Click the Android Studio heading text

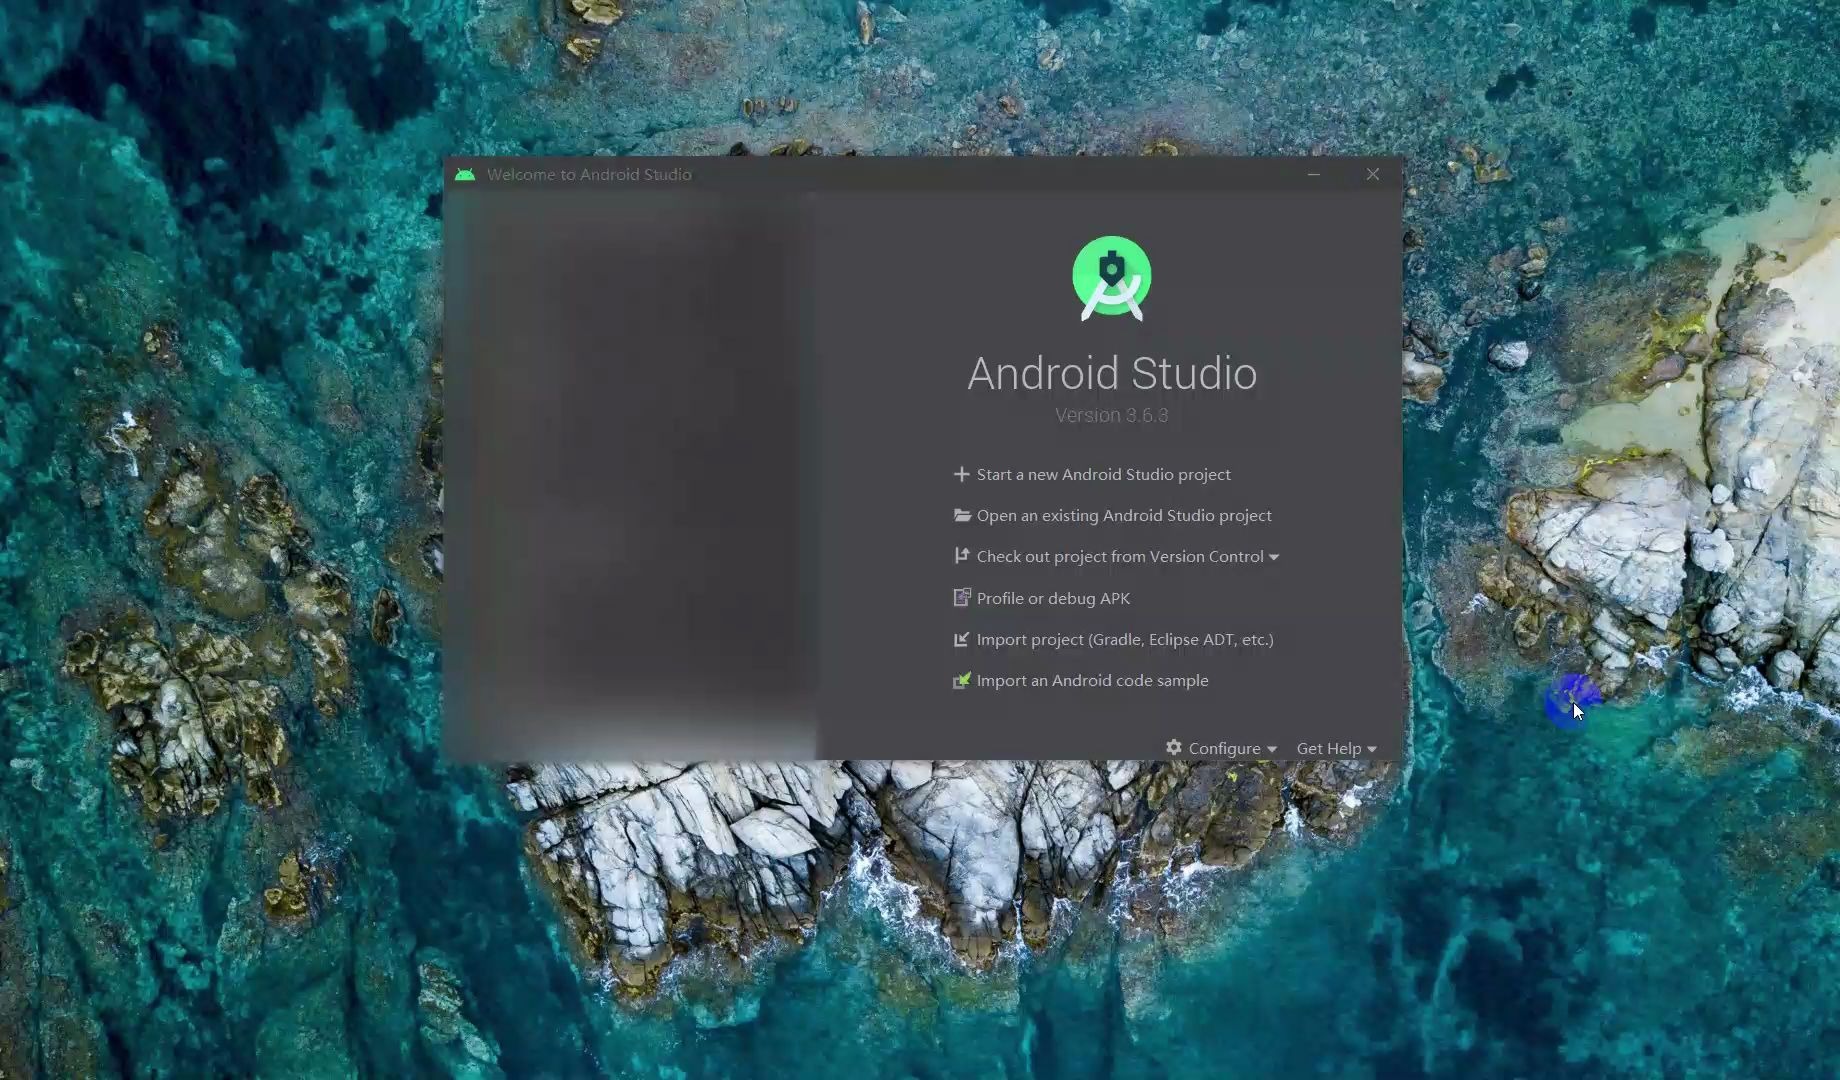1112,373
